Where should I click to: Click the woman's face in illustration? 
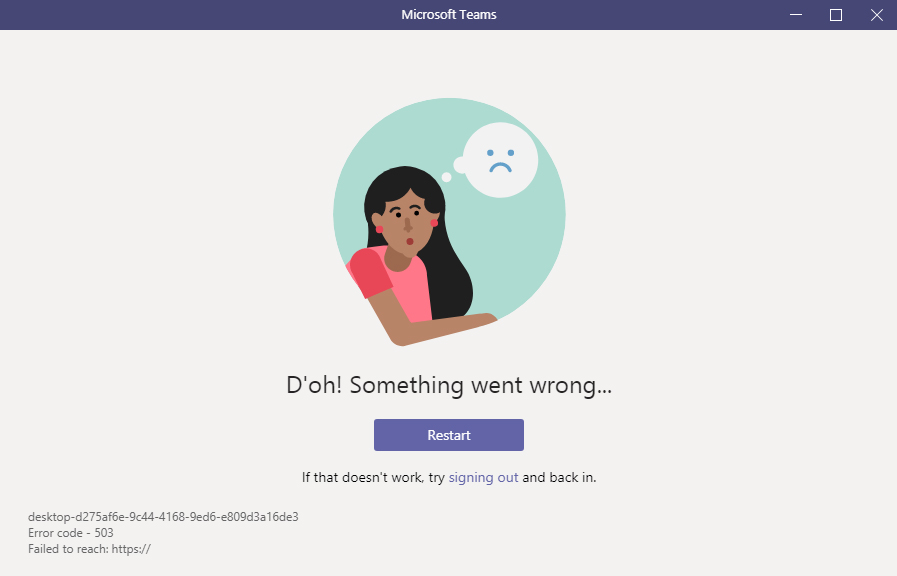click(x=407, y=226)
